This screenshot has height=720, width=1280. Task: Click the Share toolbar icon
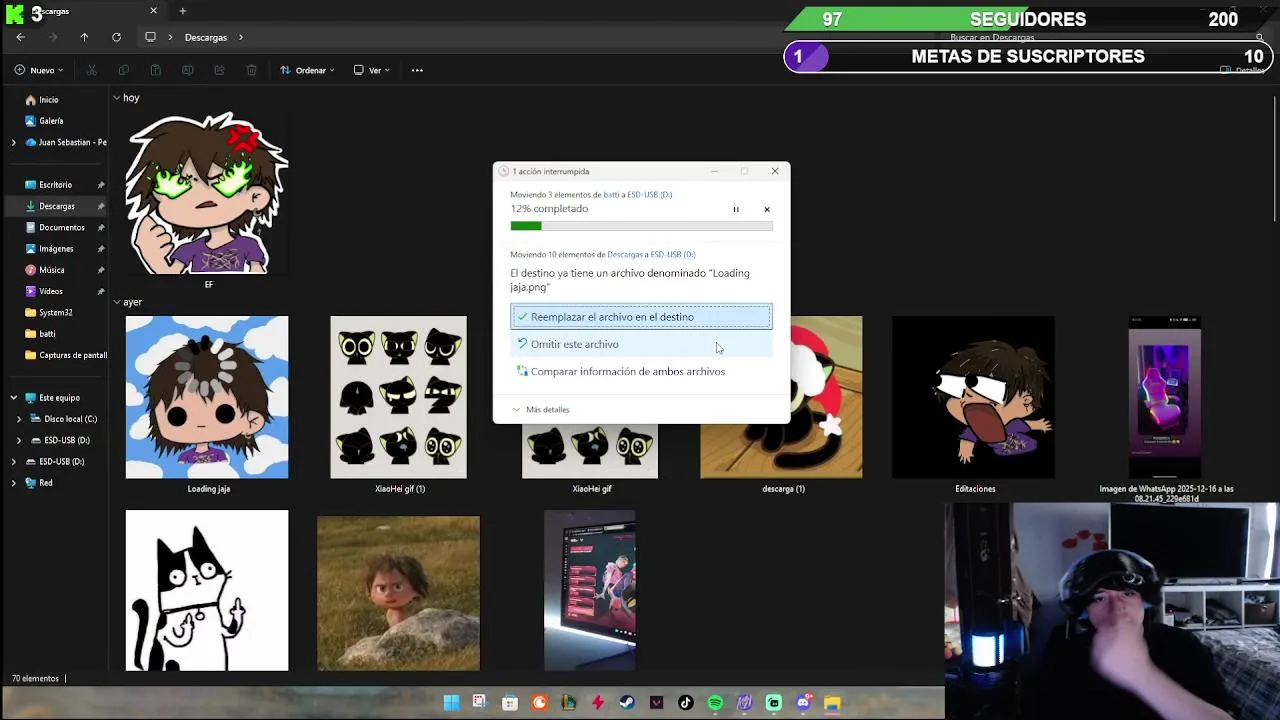tap(219, 70)
